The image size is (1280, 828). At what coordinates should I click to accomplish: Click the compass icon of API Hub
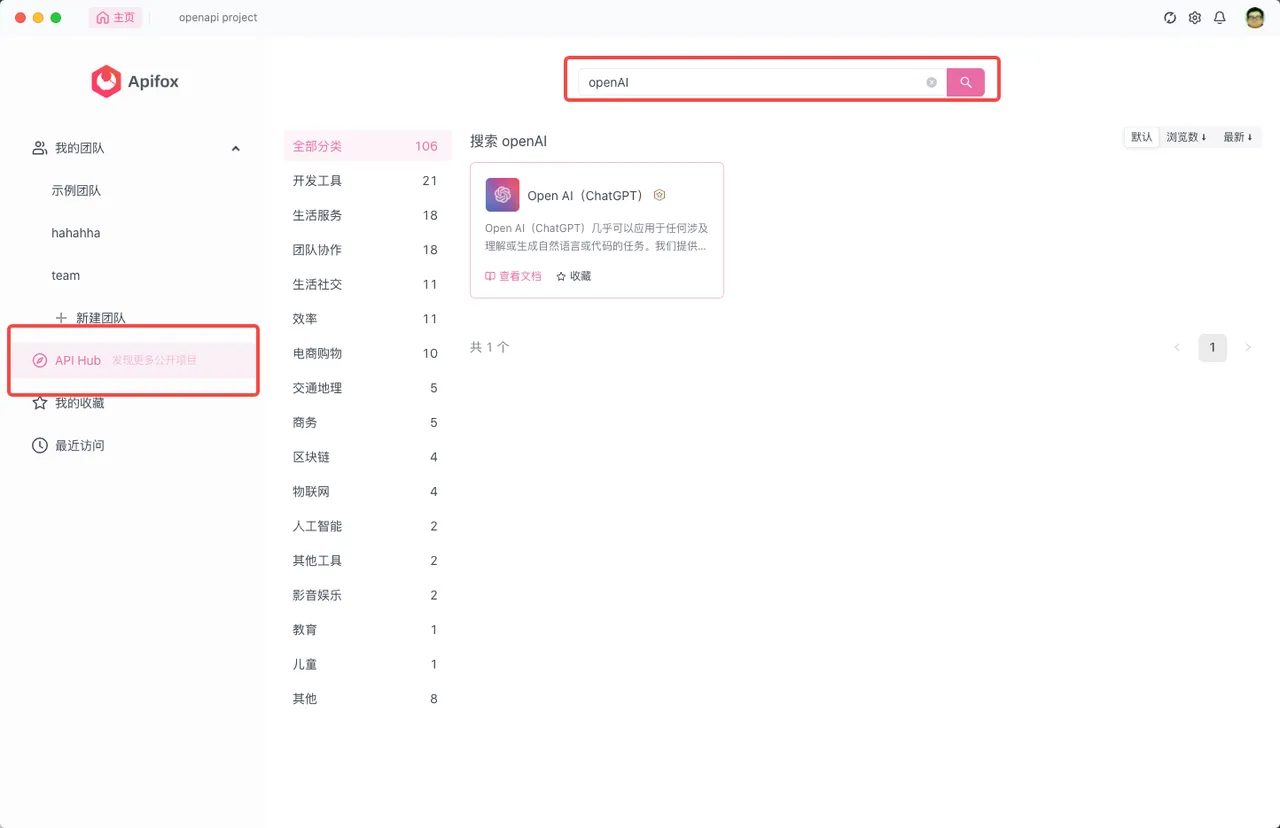point(40,360)
